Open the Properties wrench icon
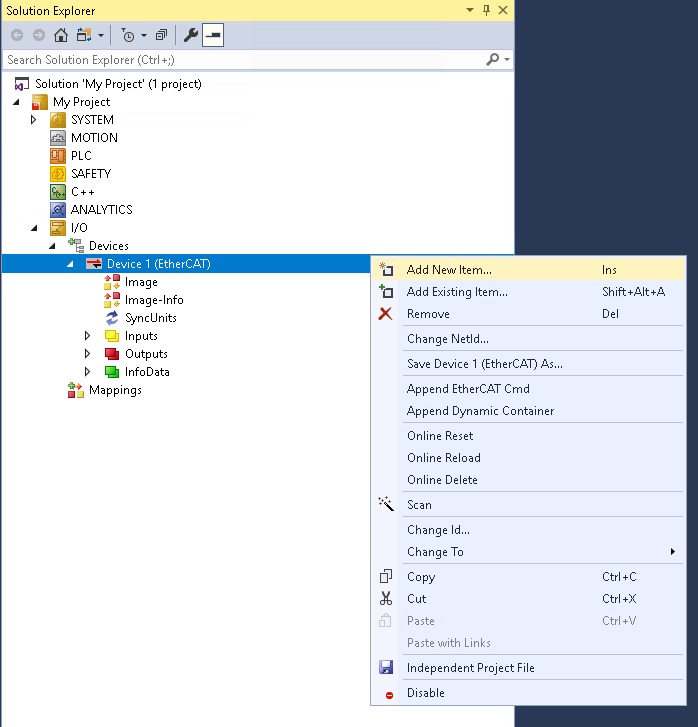Viewport: 698px width, 727px height. [191, 35]
